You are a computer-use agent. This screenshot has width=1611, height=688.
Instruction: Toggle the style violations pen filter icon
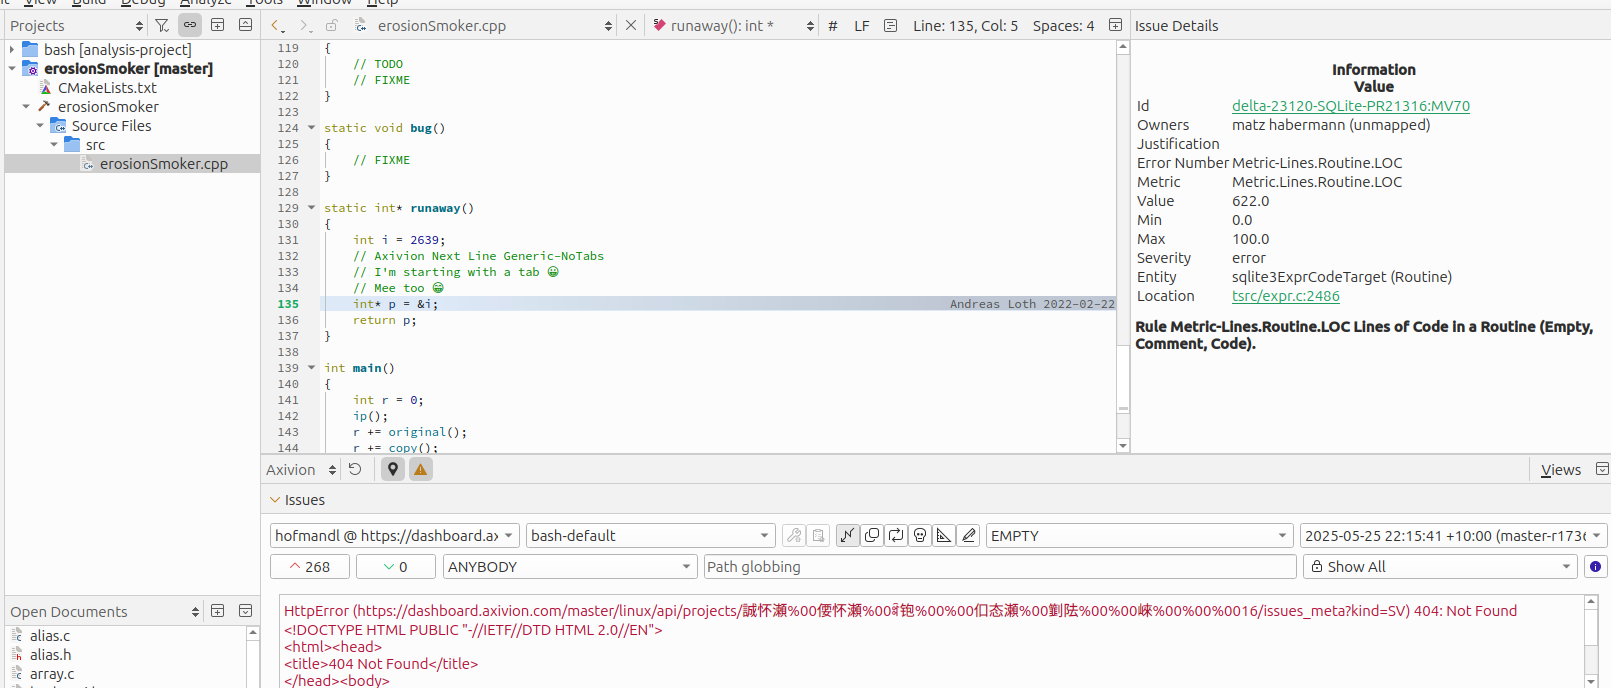[x=969, y=536]
